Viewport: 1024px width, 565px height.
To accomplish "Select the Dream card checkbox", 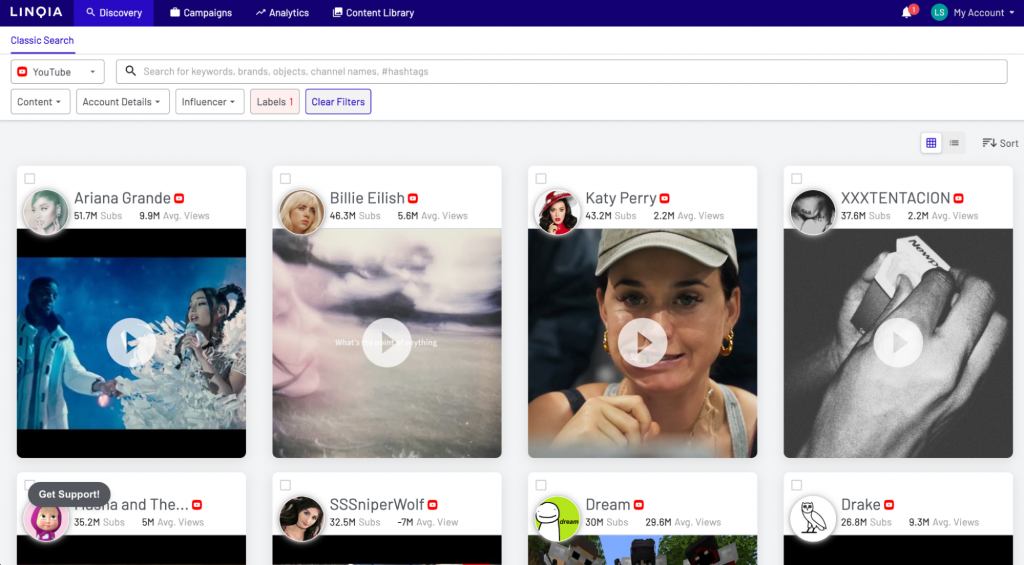I will [541, 485].
